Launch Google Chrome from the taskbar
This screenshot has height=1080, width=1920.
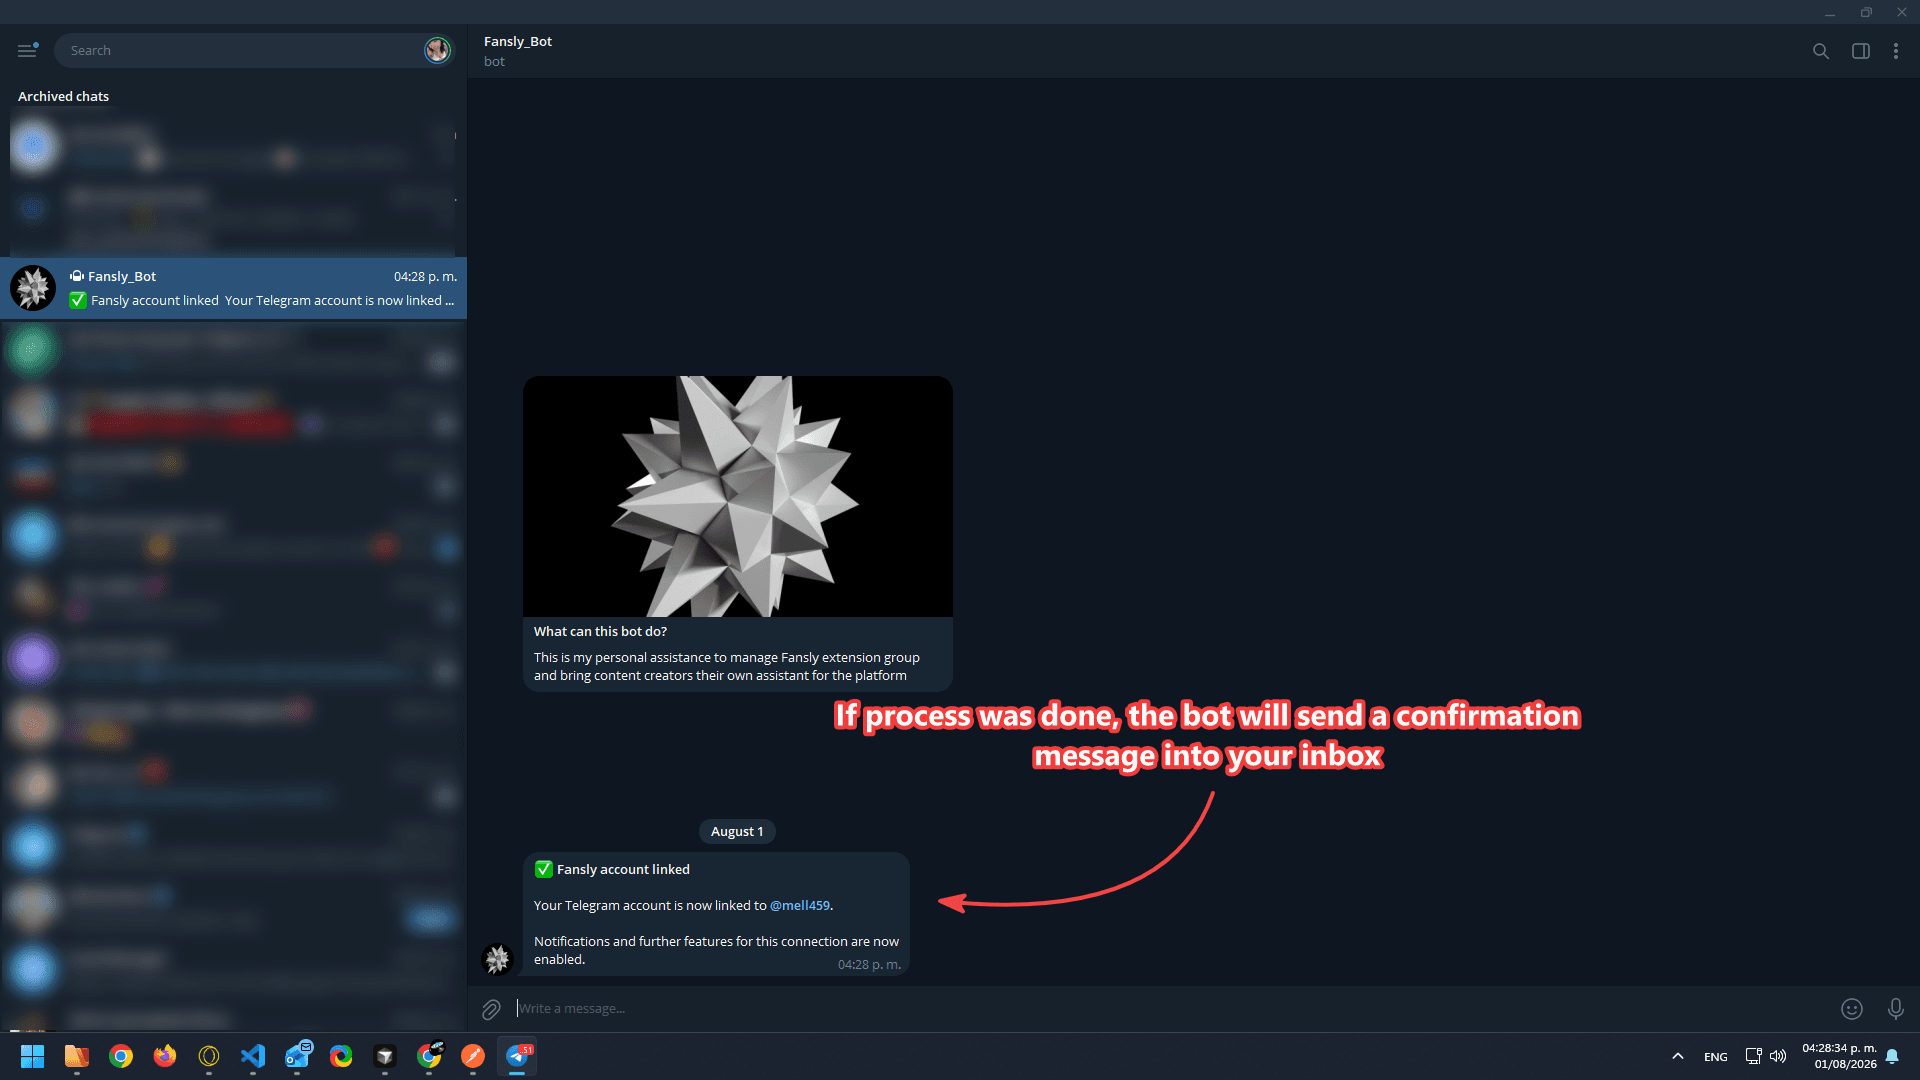pos(121,1056)
